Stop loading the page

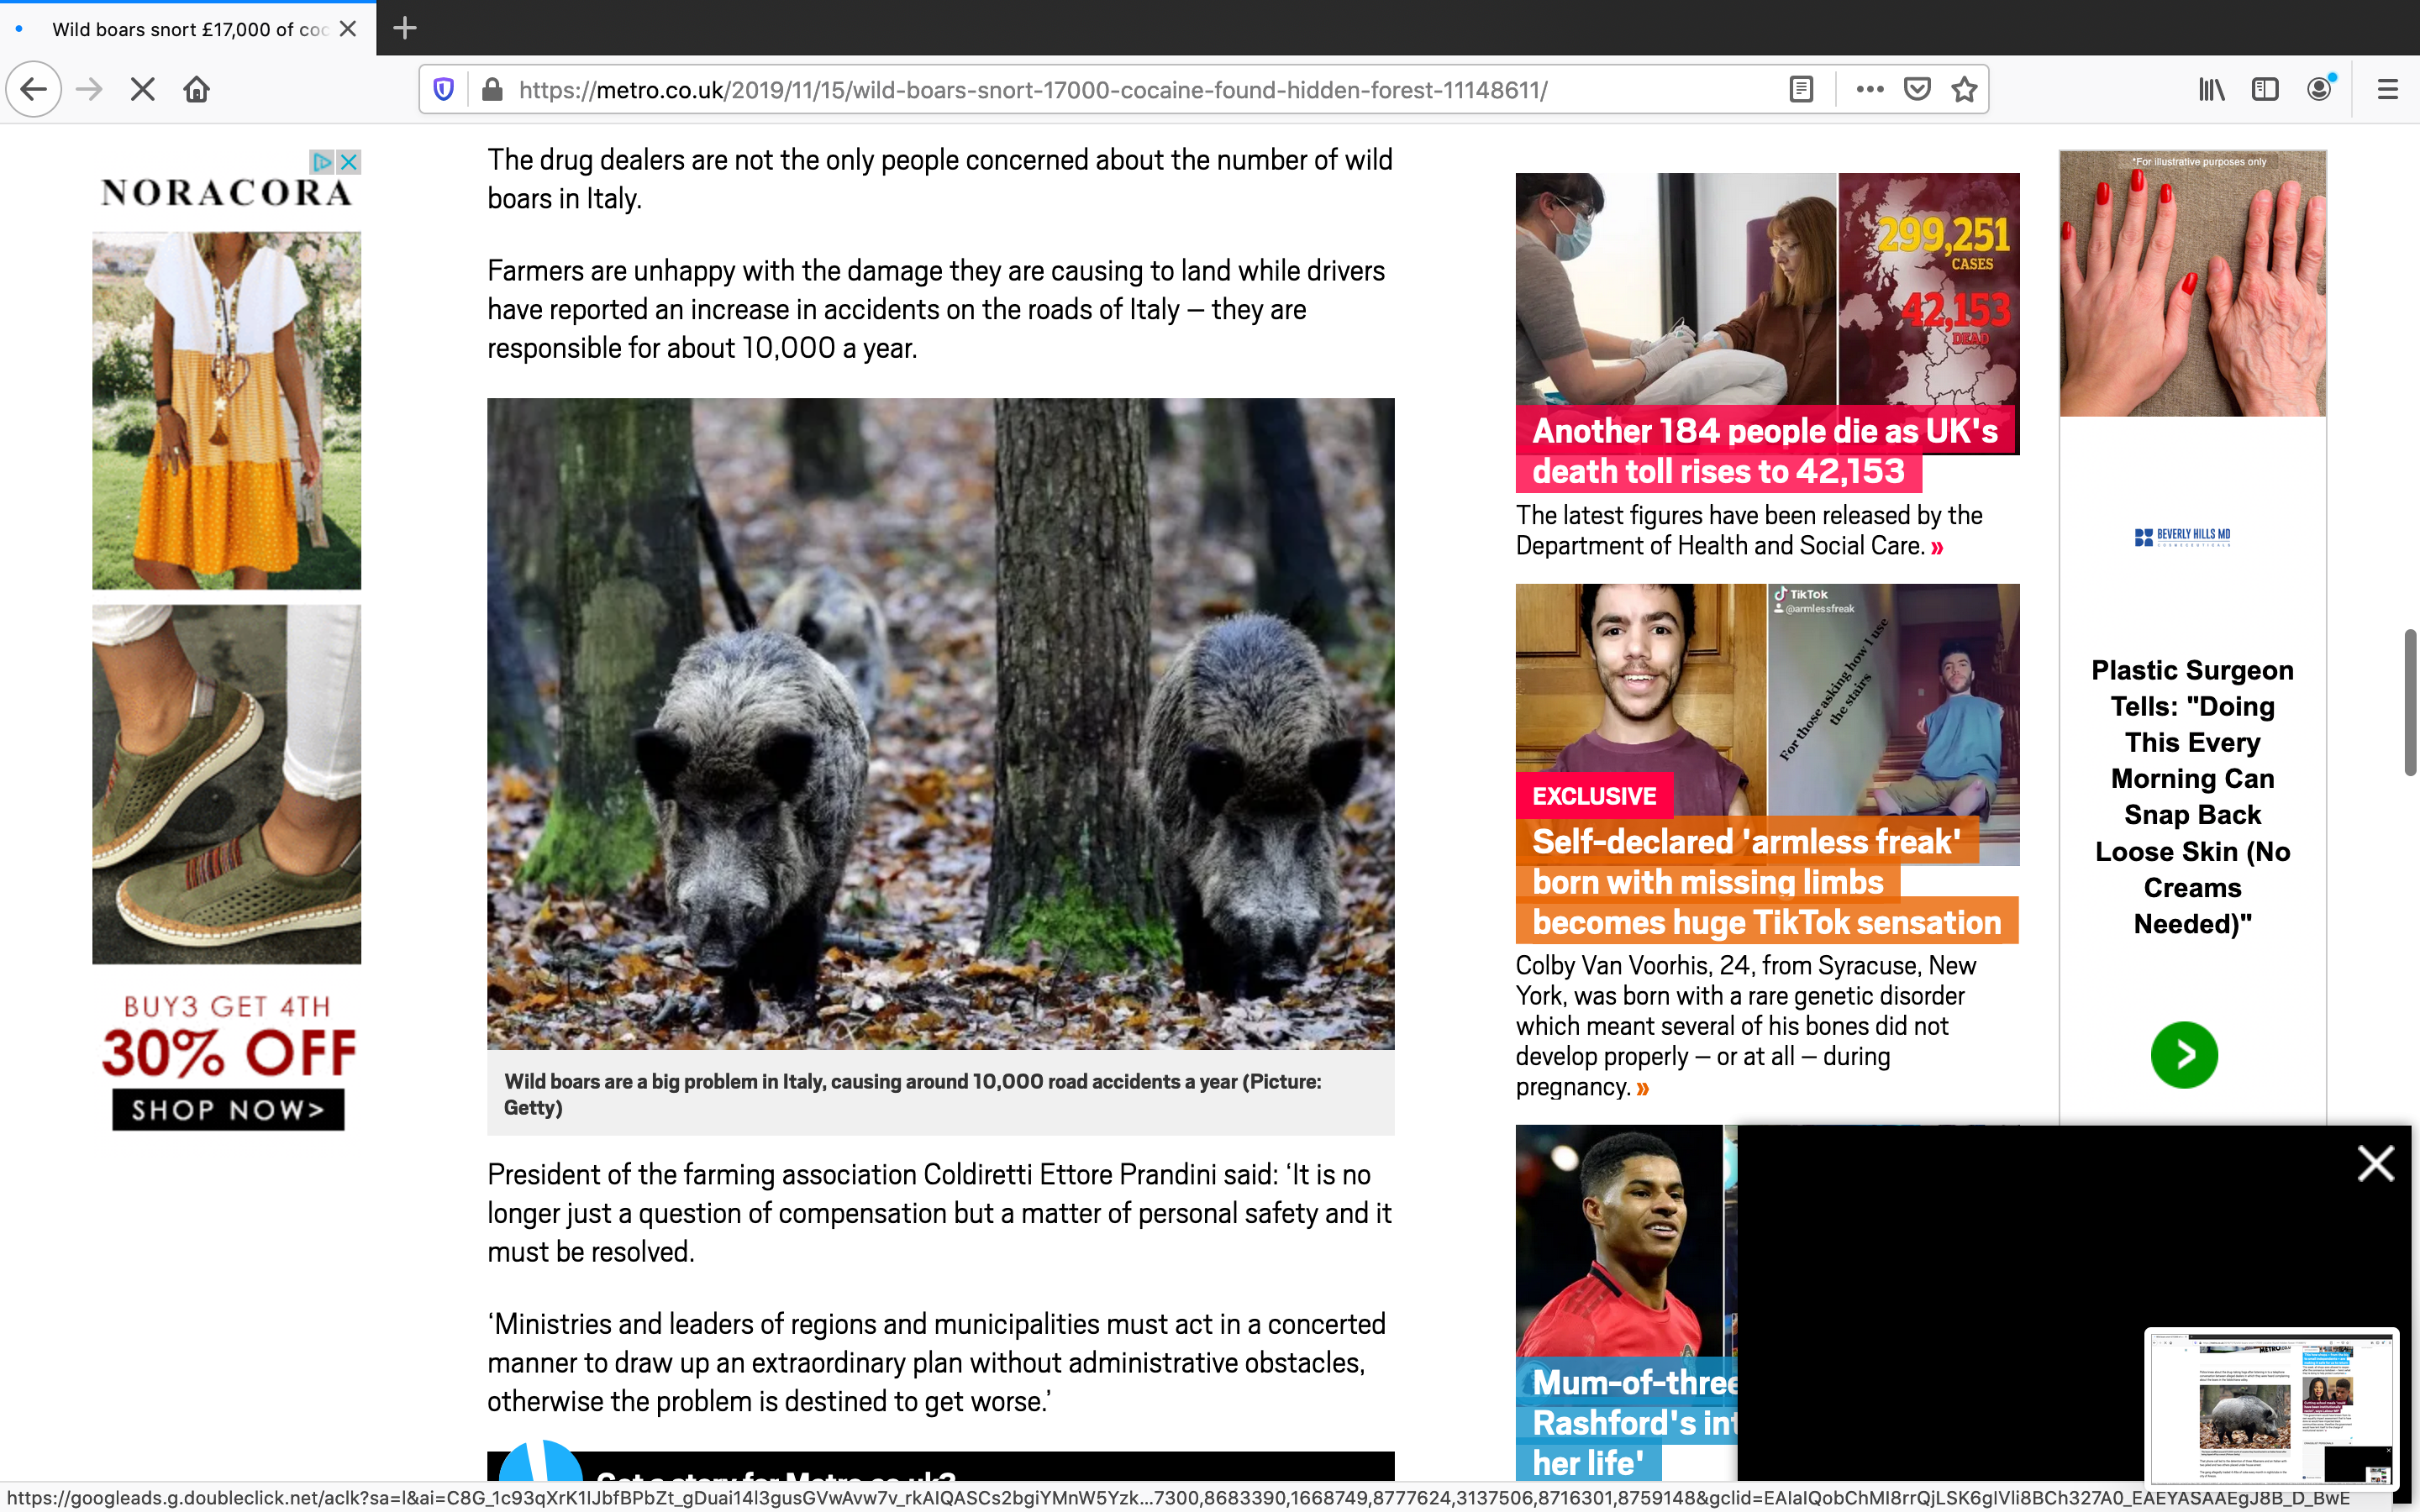(143, 90)
